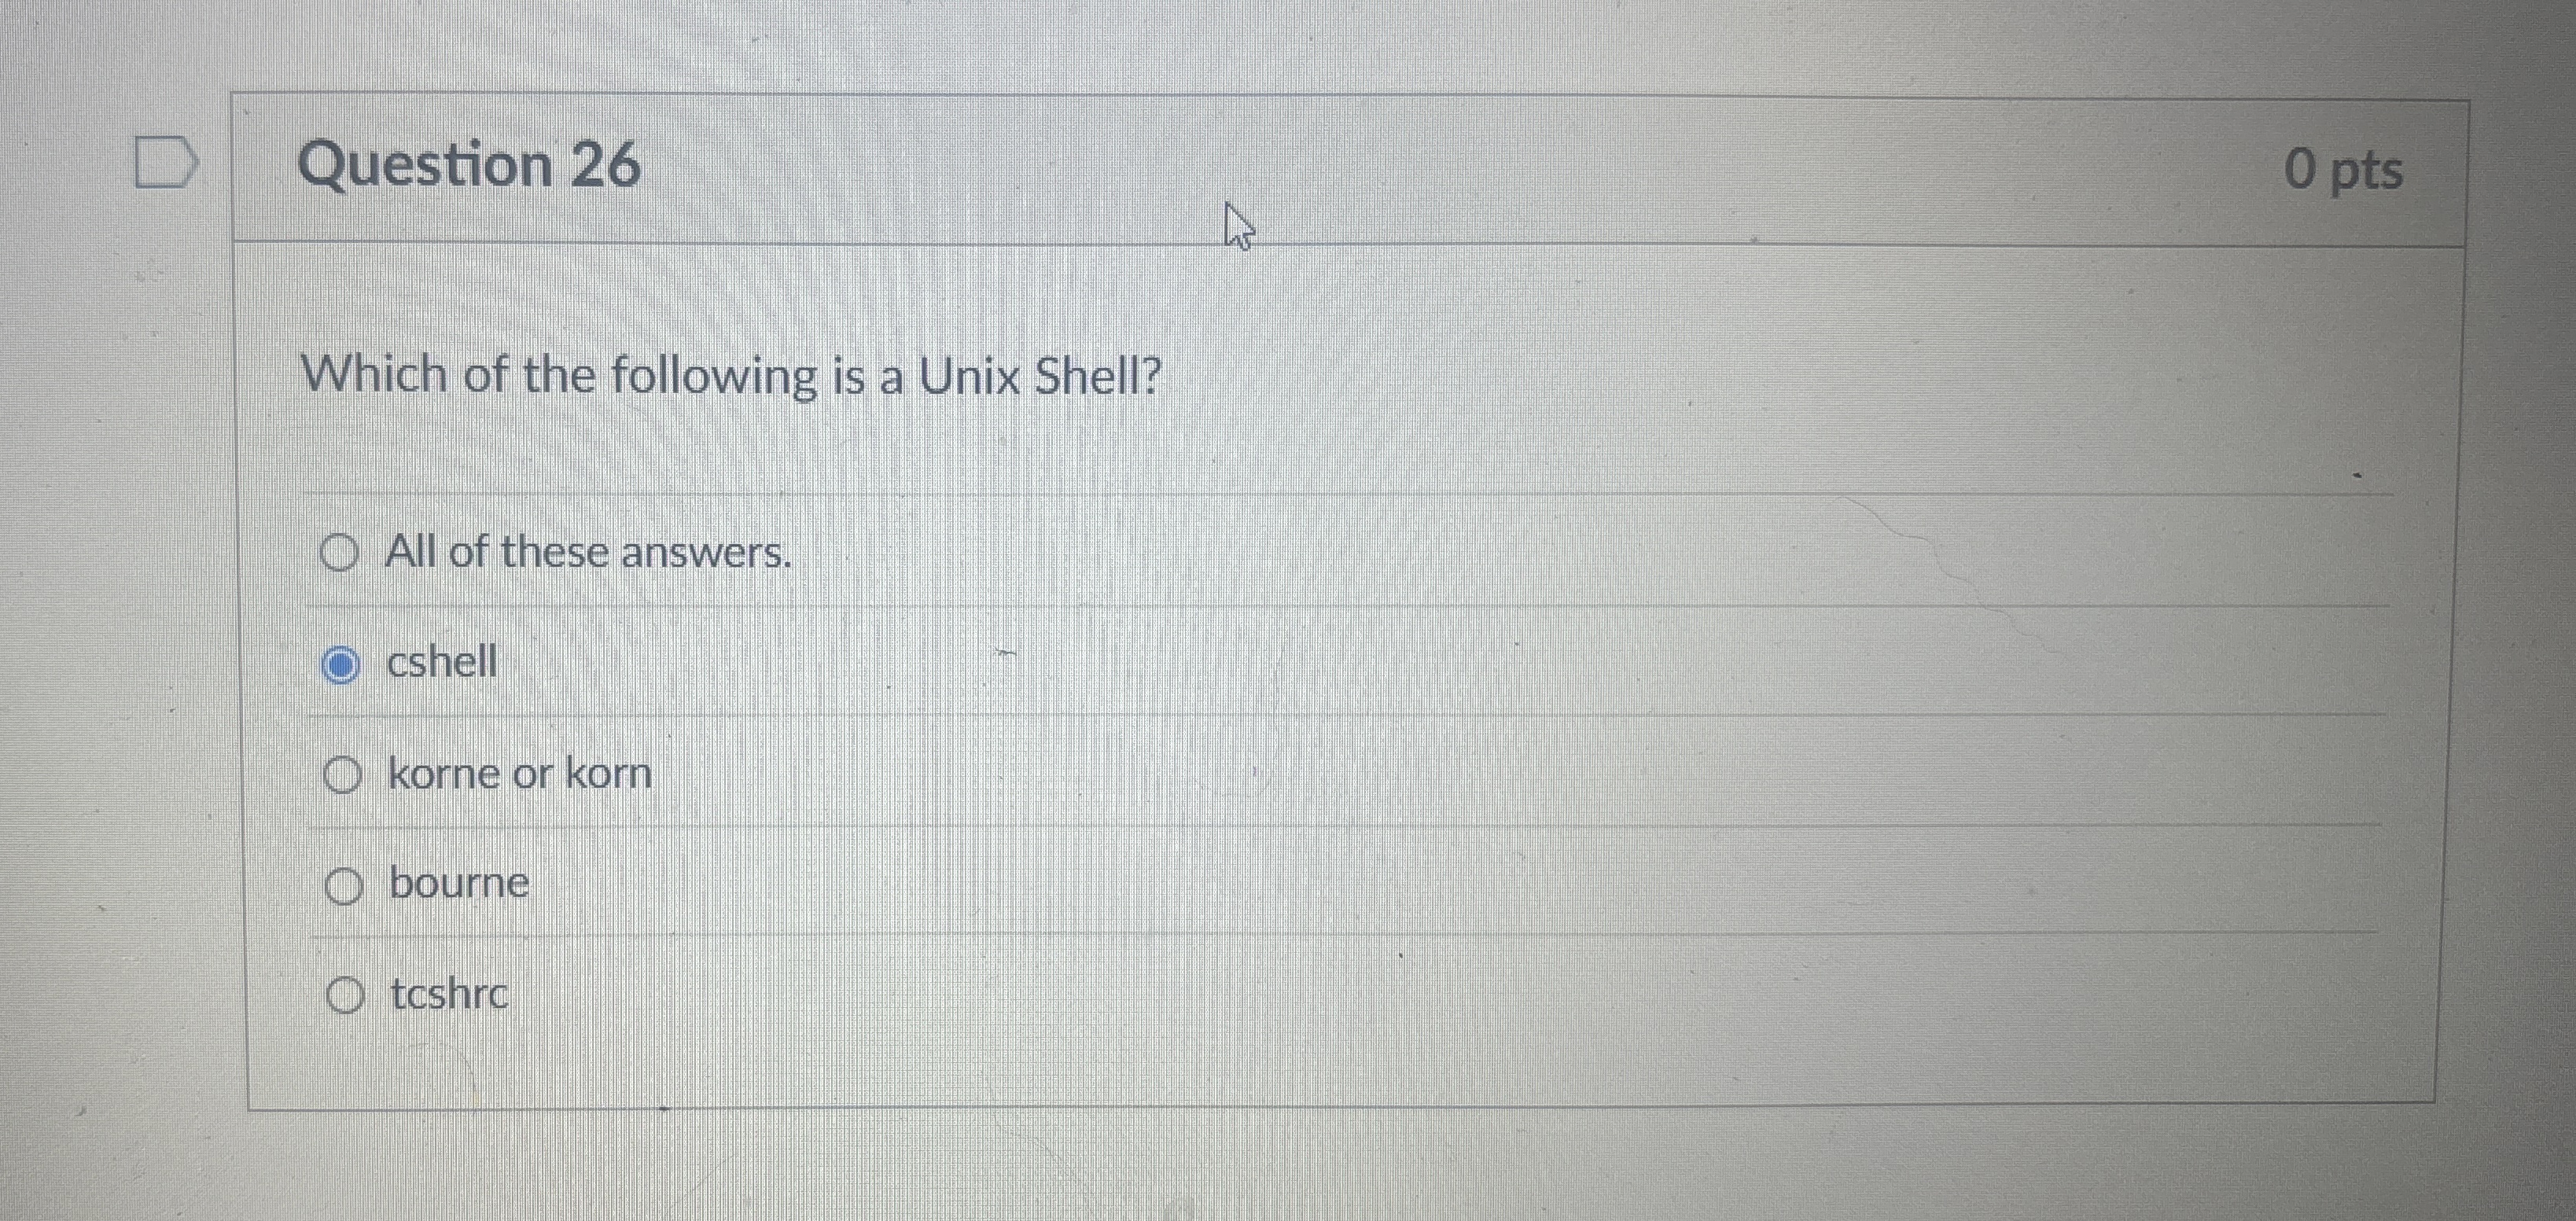Pick the korne or korn option

(344, 773)
